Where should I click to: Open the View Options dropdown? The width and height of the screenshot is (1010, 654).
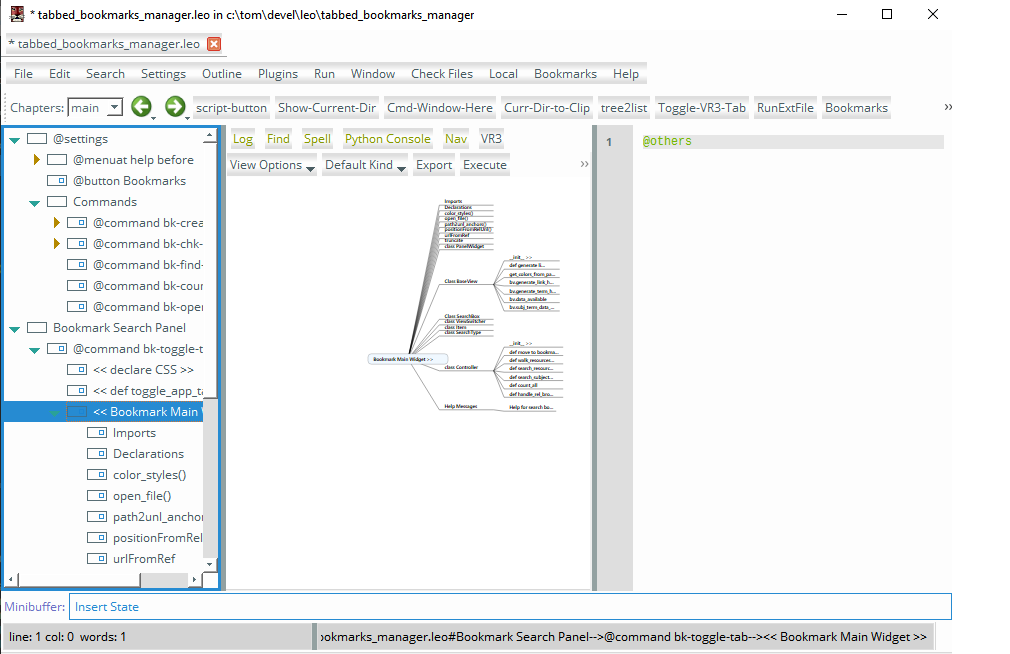(x=271, y=165)
